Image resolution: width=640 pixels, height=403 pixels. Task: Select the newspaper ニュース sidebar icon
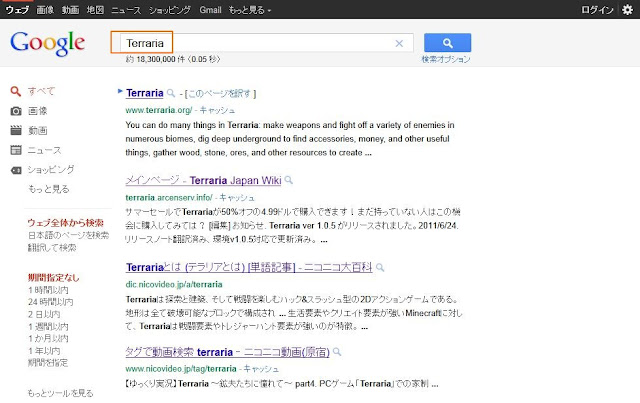pyautogui.click(x=16, y=150)
